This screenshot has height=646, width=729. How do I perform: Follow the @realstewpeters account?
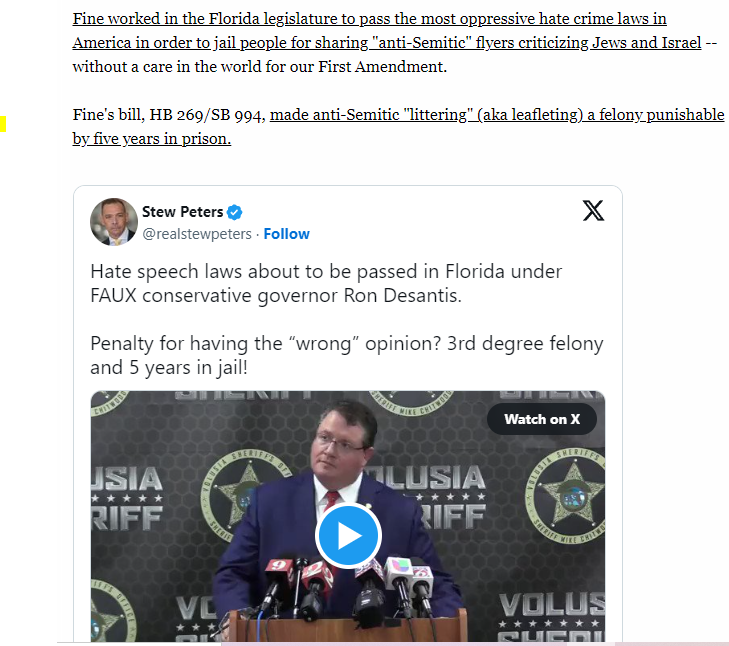286,233
